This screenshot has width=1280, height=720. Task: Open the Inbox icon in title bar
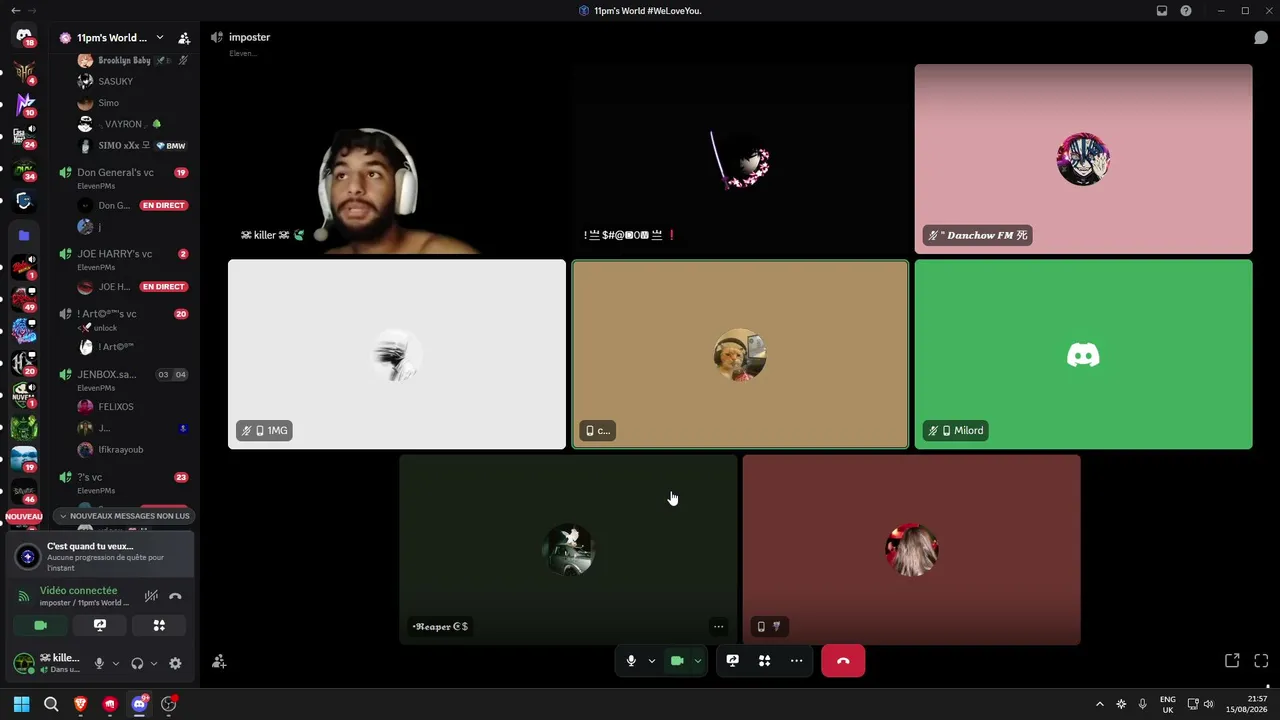point(1162,11)
